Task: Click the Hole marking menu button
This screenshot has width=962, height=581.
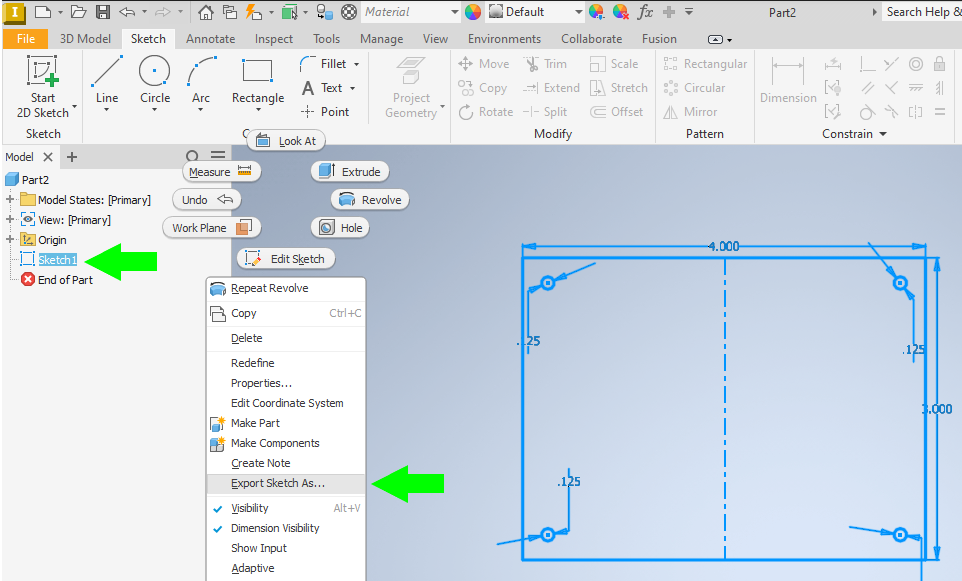Action: 340,228
